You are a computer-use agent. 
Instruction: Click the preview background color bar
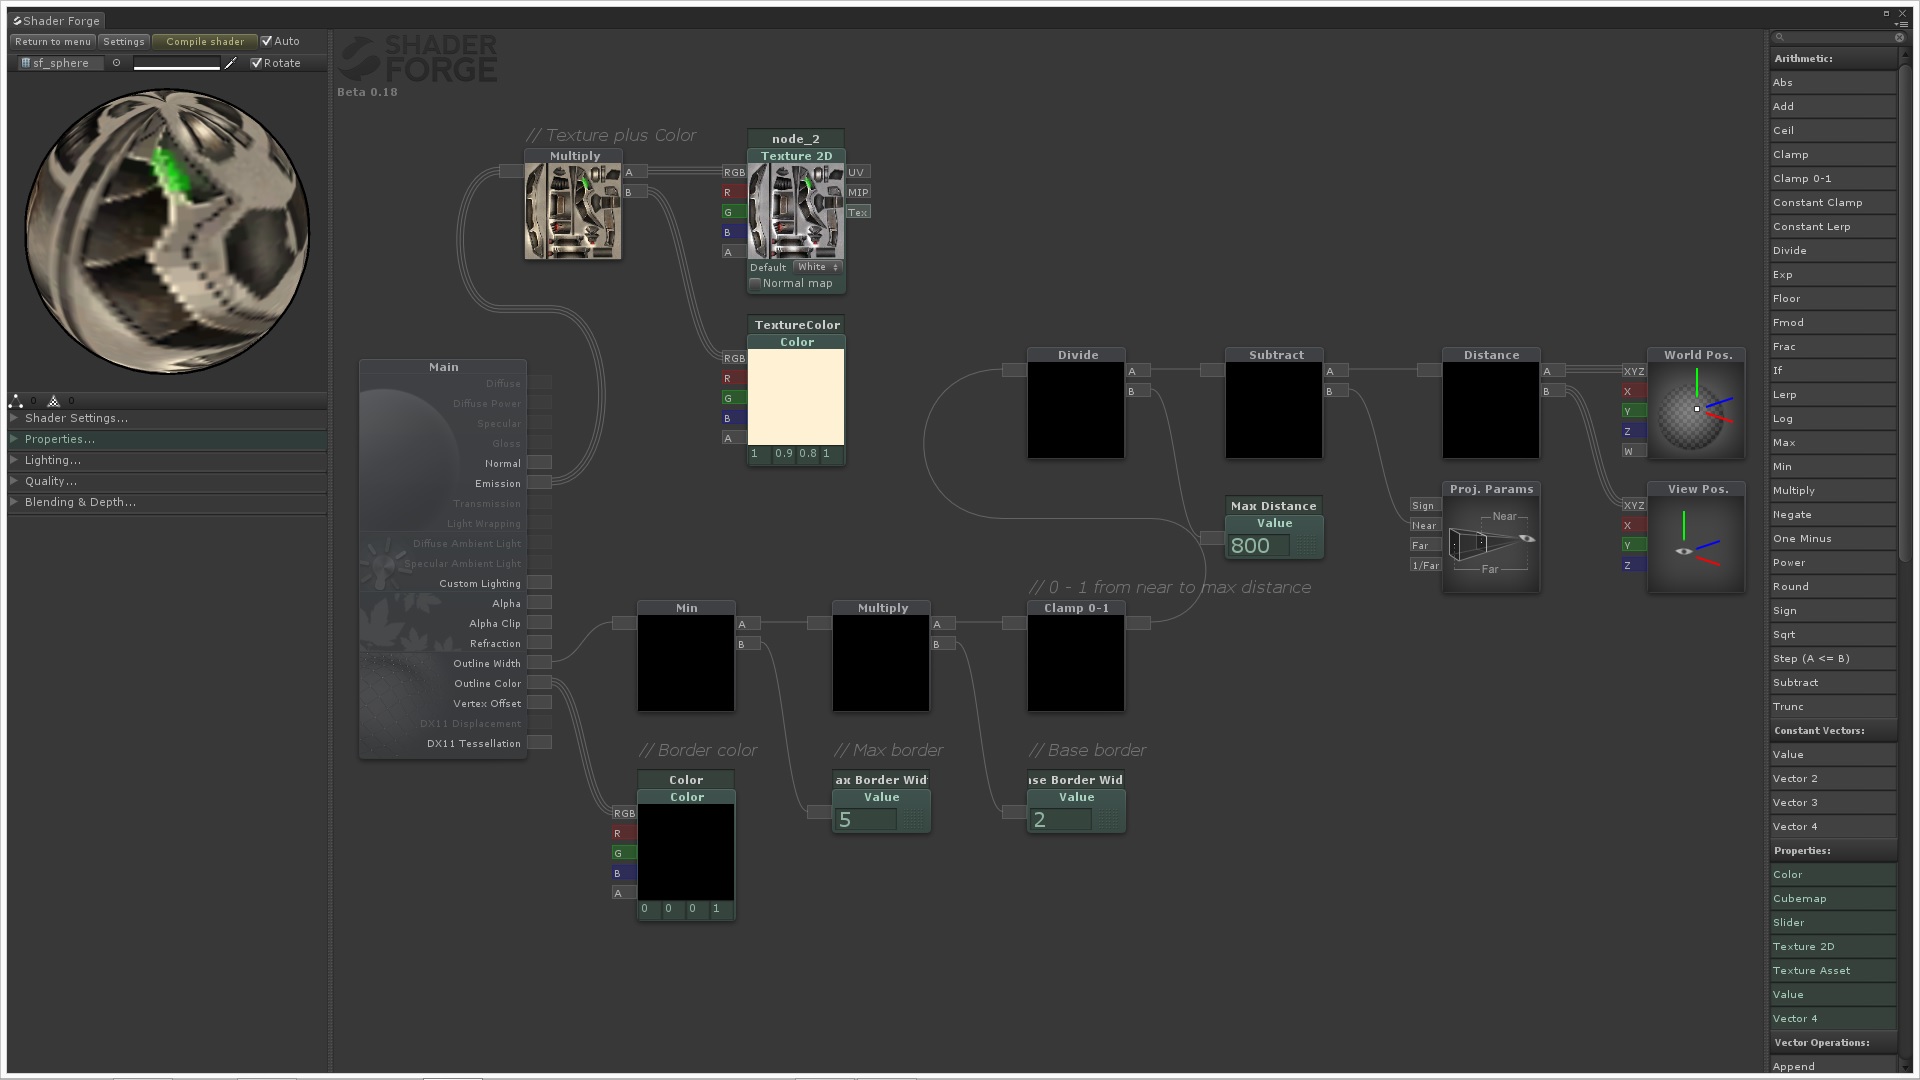[x=177, y=63]
